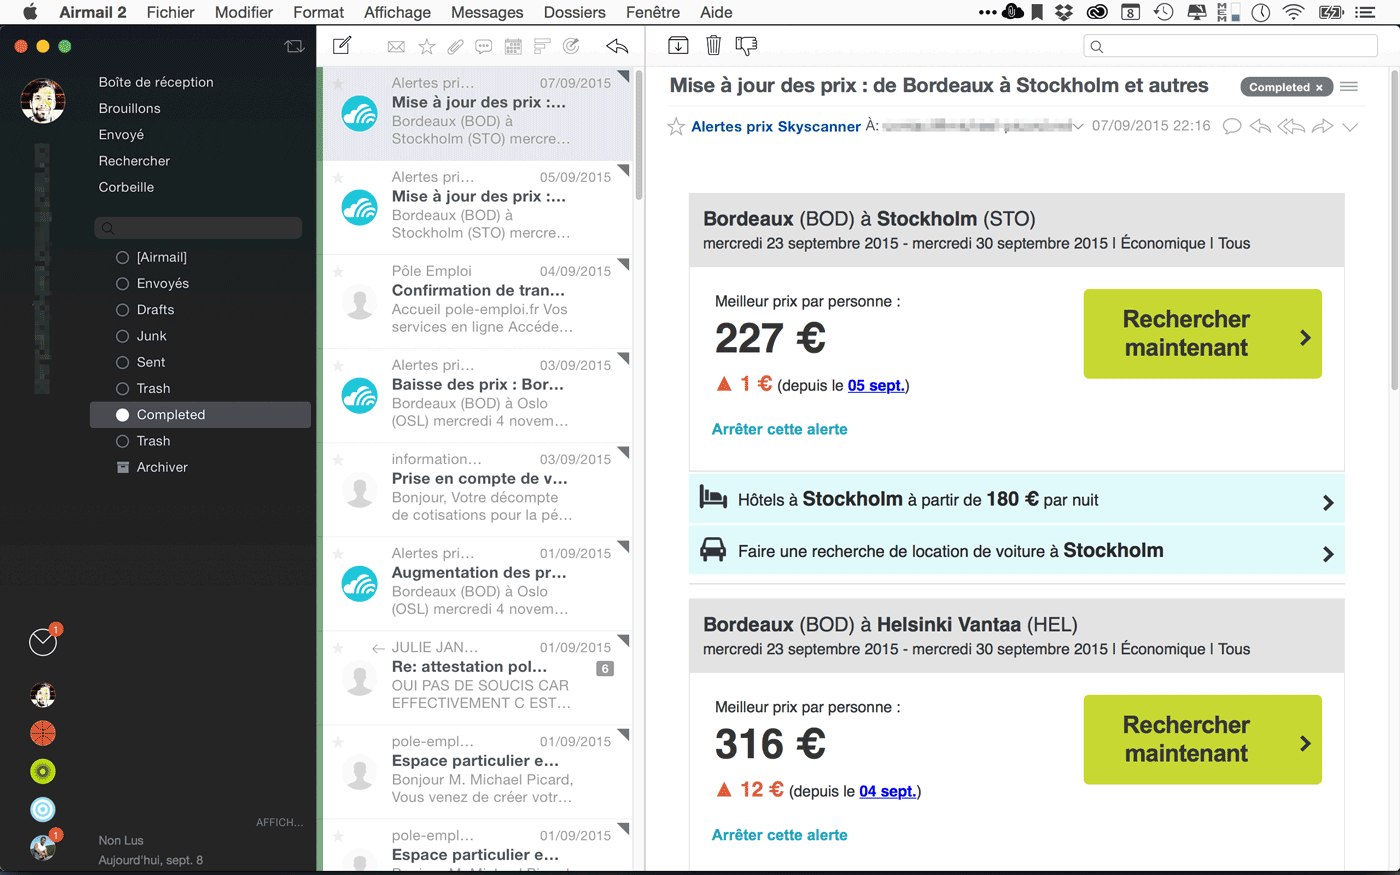Filter message list by starred icon
1400x875 pixels.
coord(426,46)
